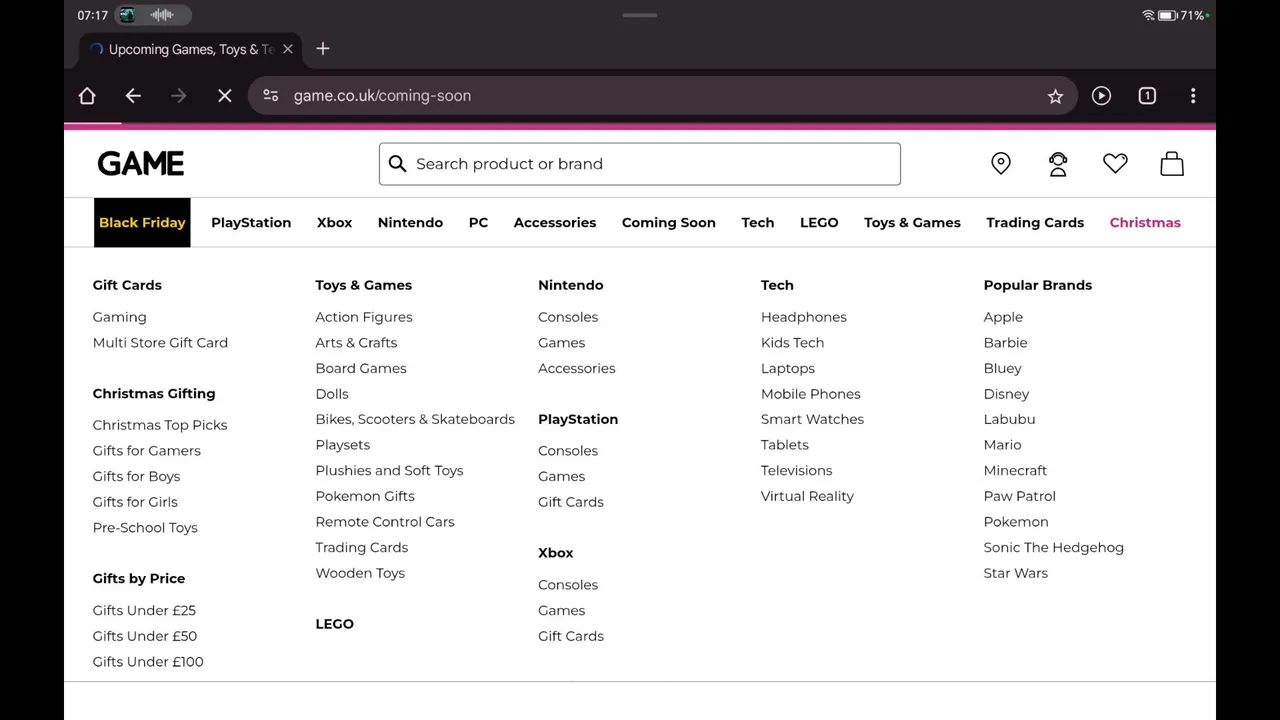Viewport: 1280px width, 720px height.
Task: Go to Sonic The Hedgehog brand page
Action: tap(1053, 548)
